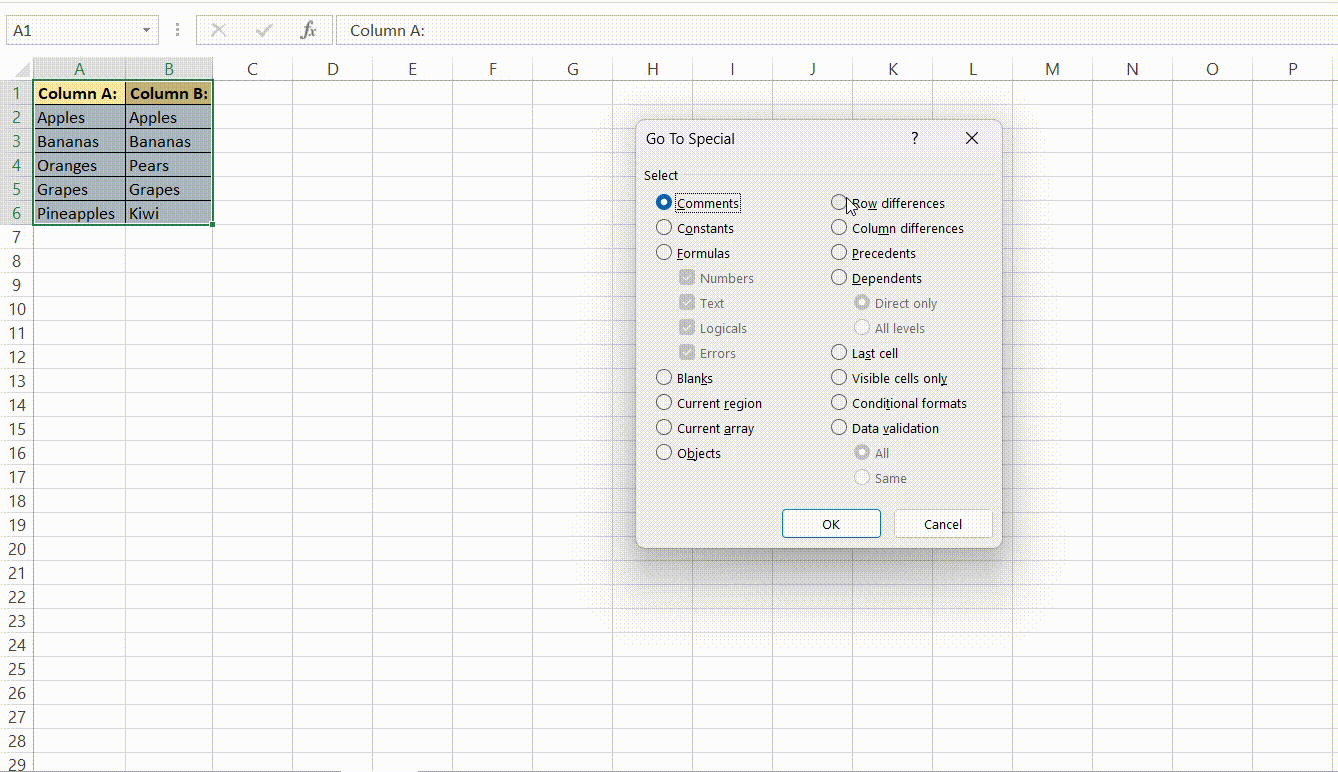Click the Go To Special dialog title
The height and width of the screenshot is (772, 1338).
(x=690, y=139)
